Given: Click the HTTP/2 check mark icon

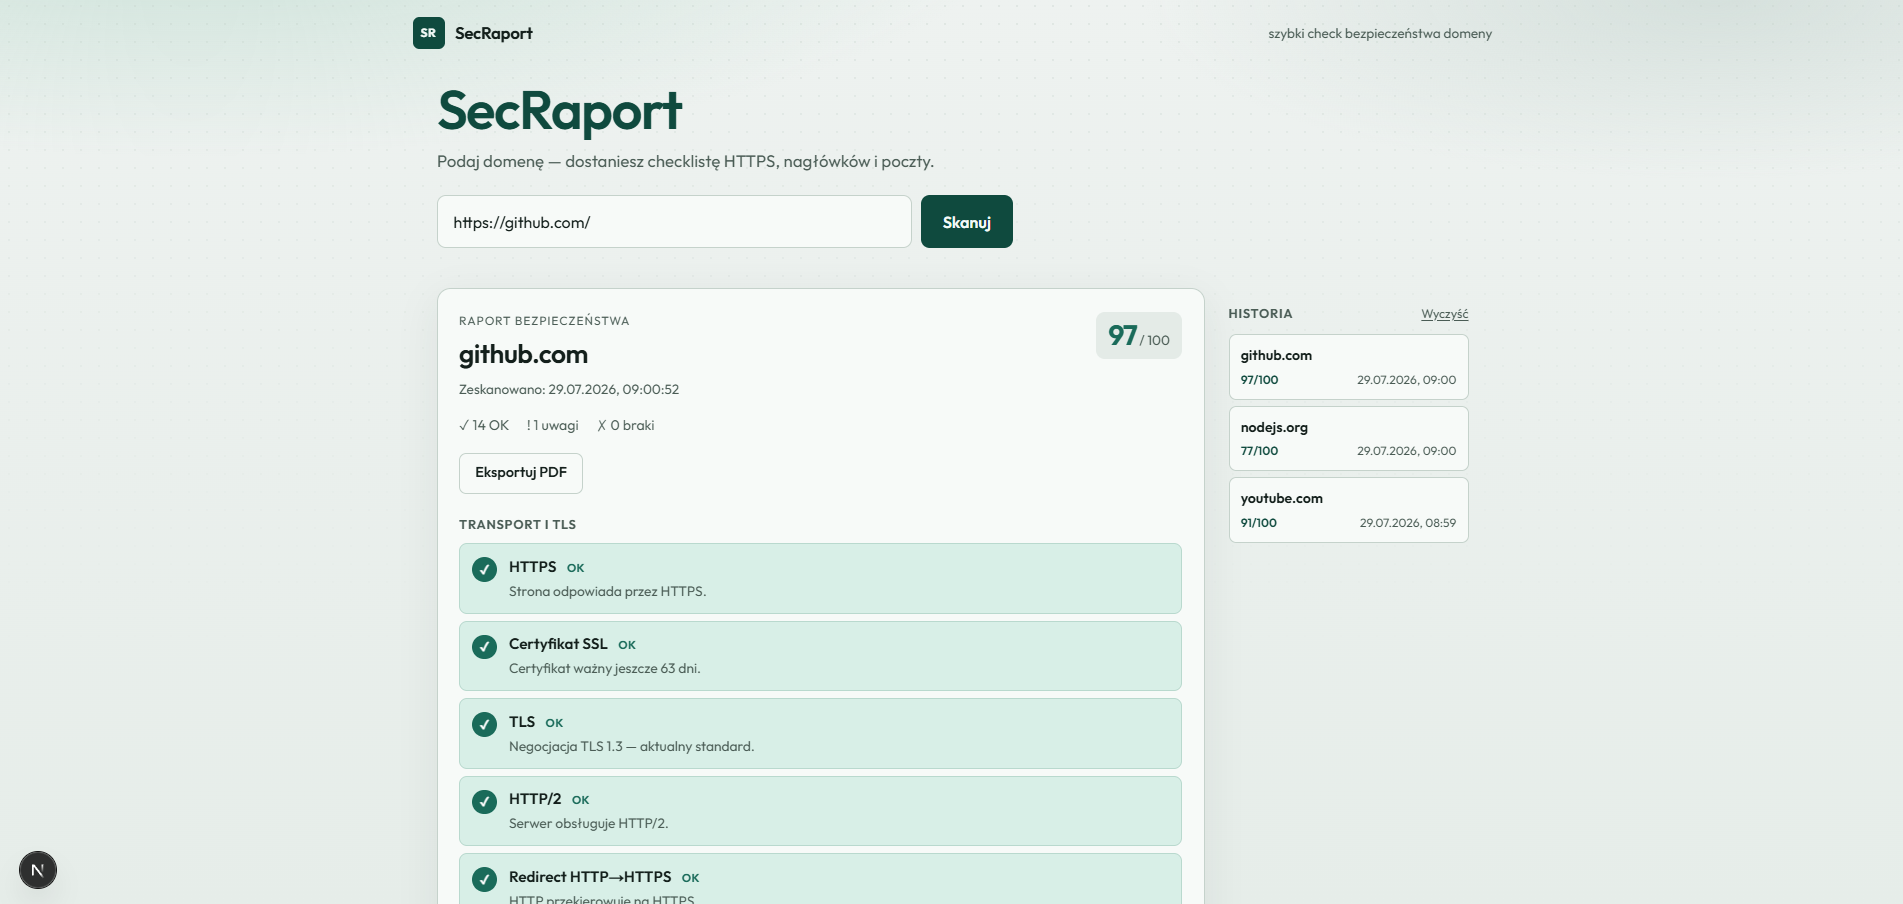Looking at the screenshot, I should click(484, 802).
